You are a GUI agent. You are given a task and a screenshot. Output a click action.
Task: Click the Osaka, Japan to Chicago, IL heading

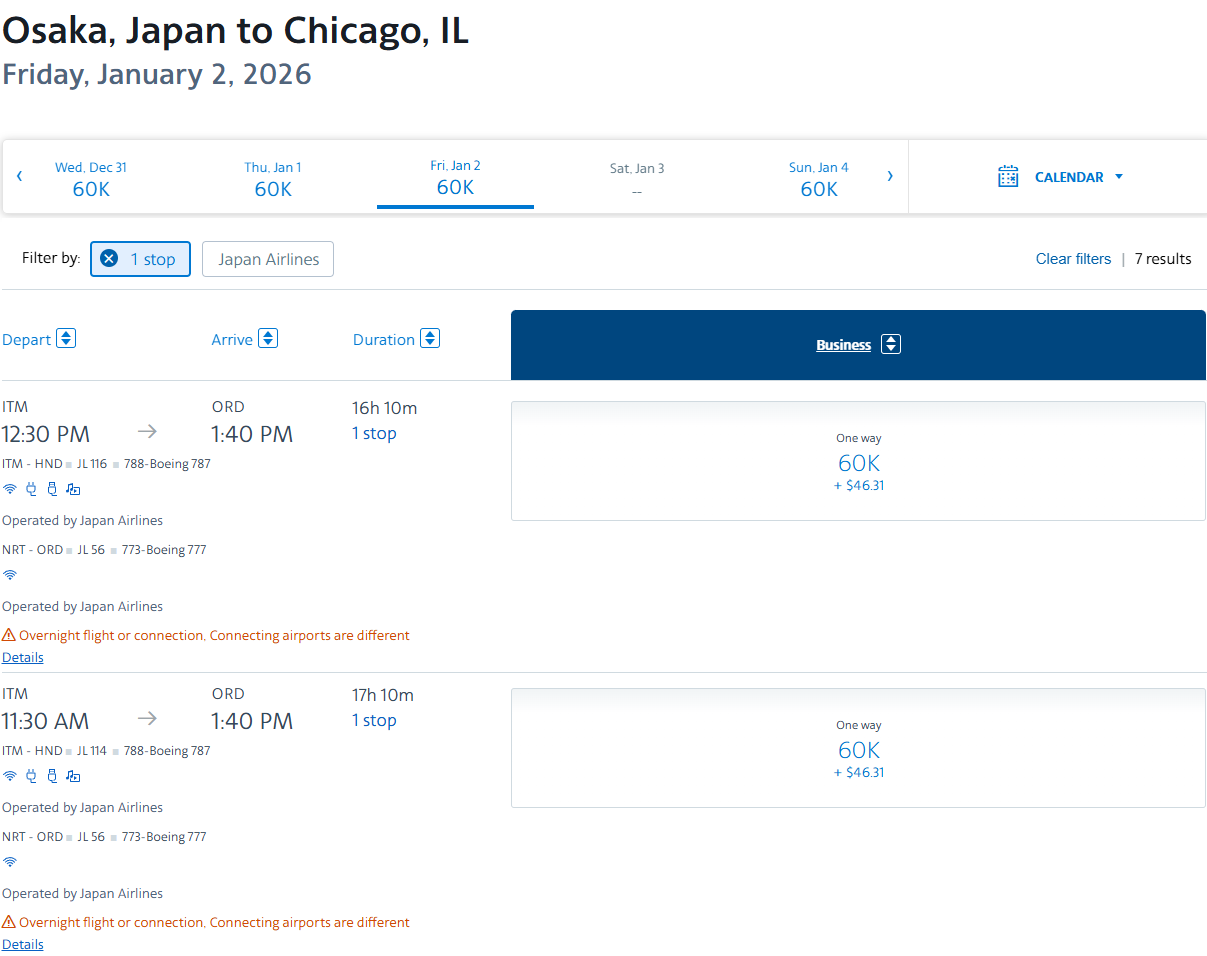(x=235, y=31)
